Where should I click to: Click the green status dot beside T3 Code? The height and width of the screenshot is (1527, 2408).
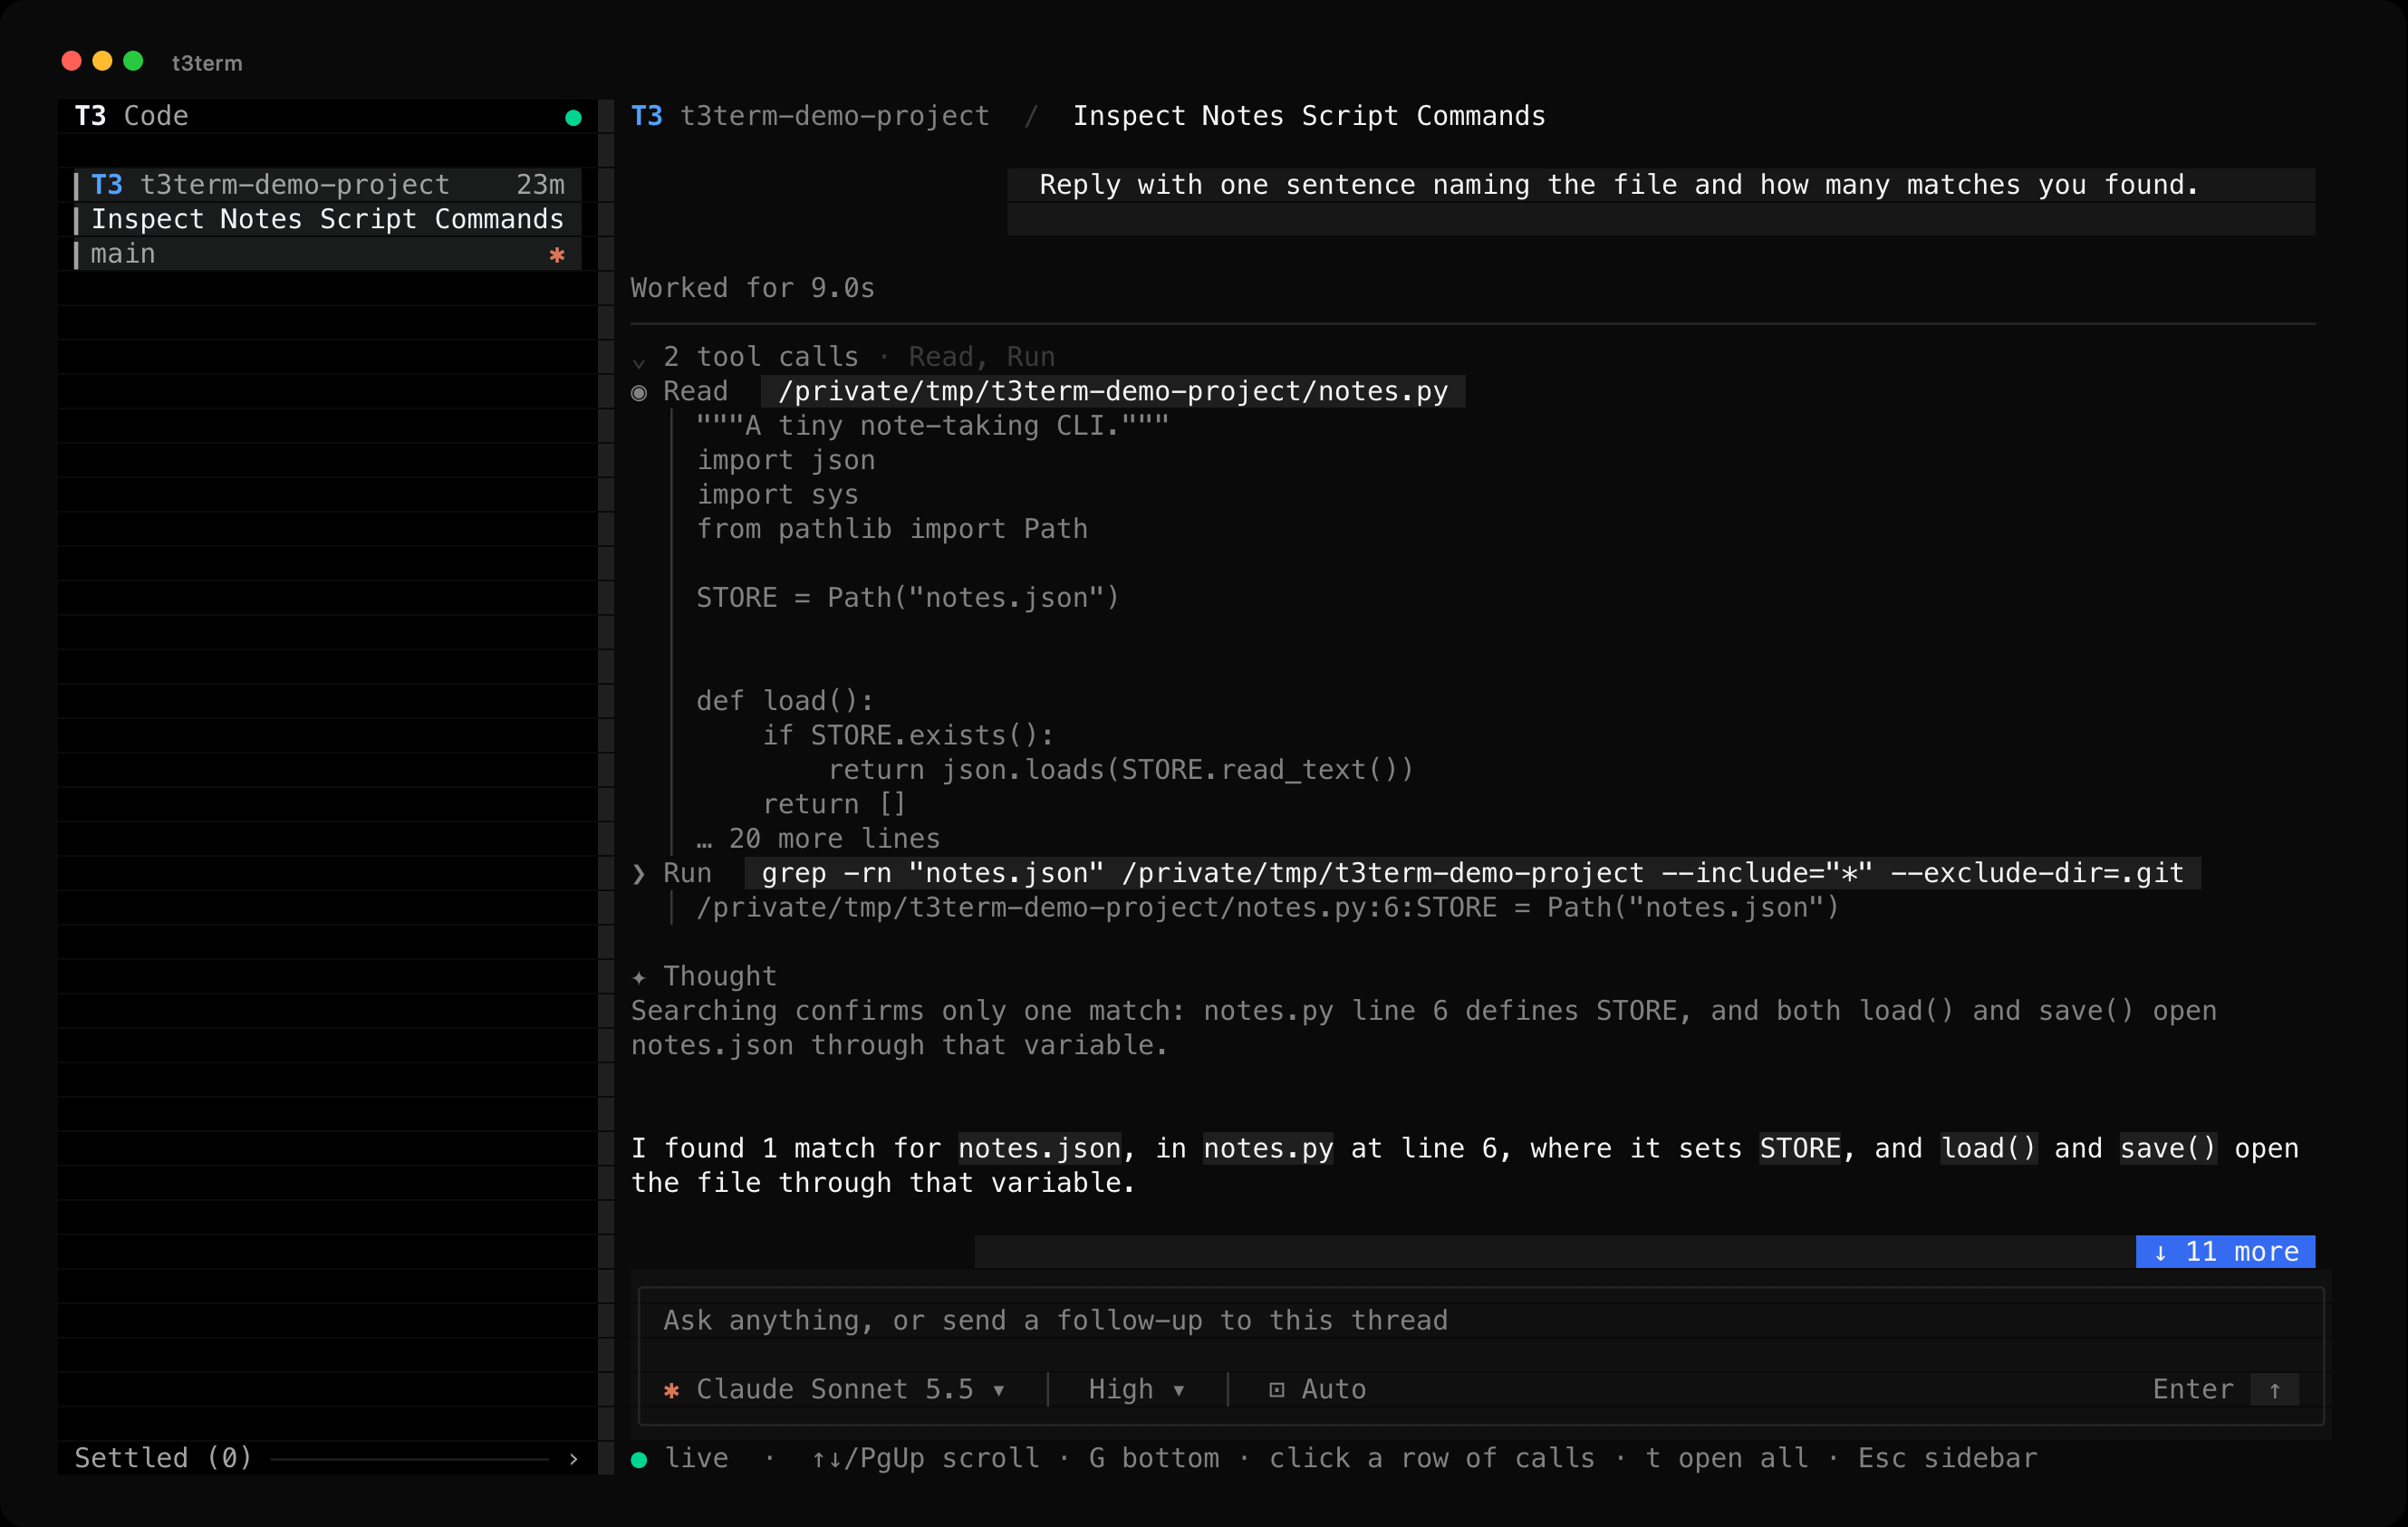[573, 117]
